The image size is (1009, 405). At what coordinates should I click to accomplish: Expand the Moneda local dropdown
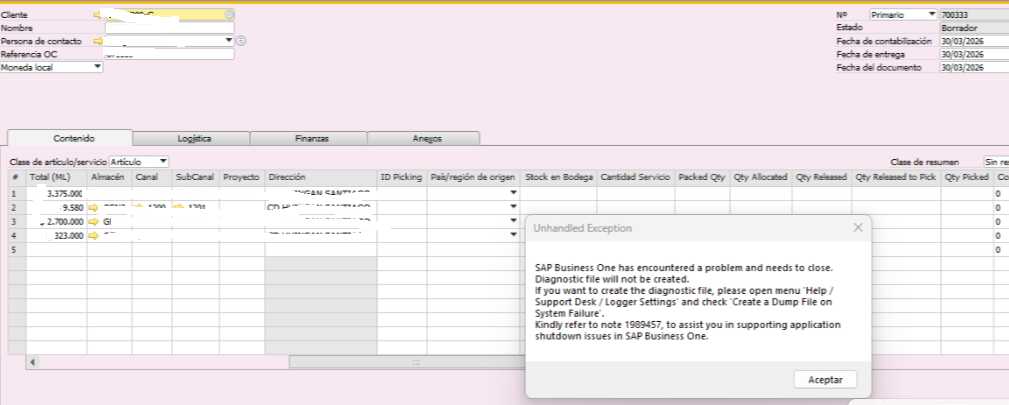pos(98,67)
